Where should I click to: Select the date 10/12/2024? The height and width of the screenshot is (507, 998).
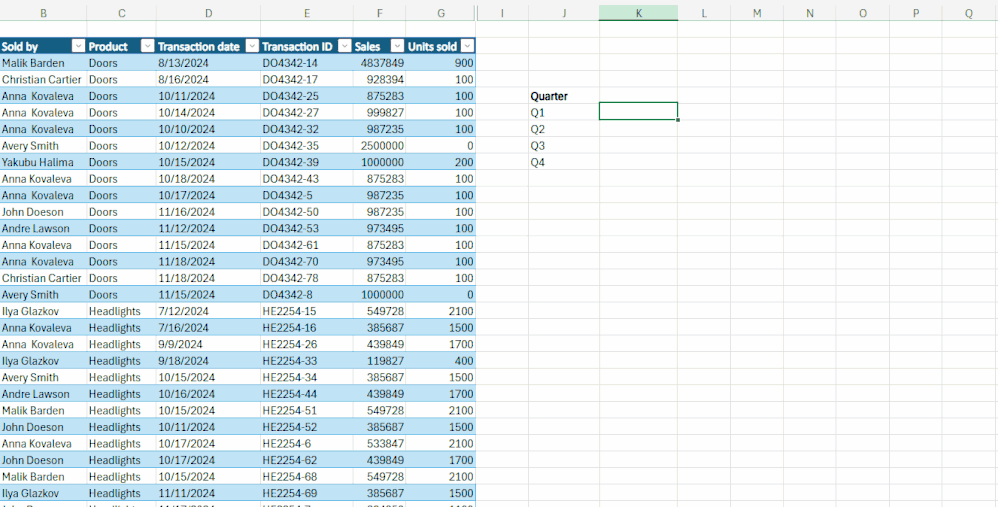click(208, 146)
